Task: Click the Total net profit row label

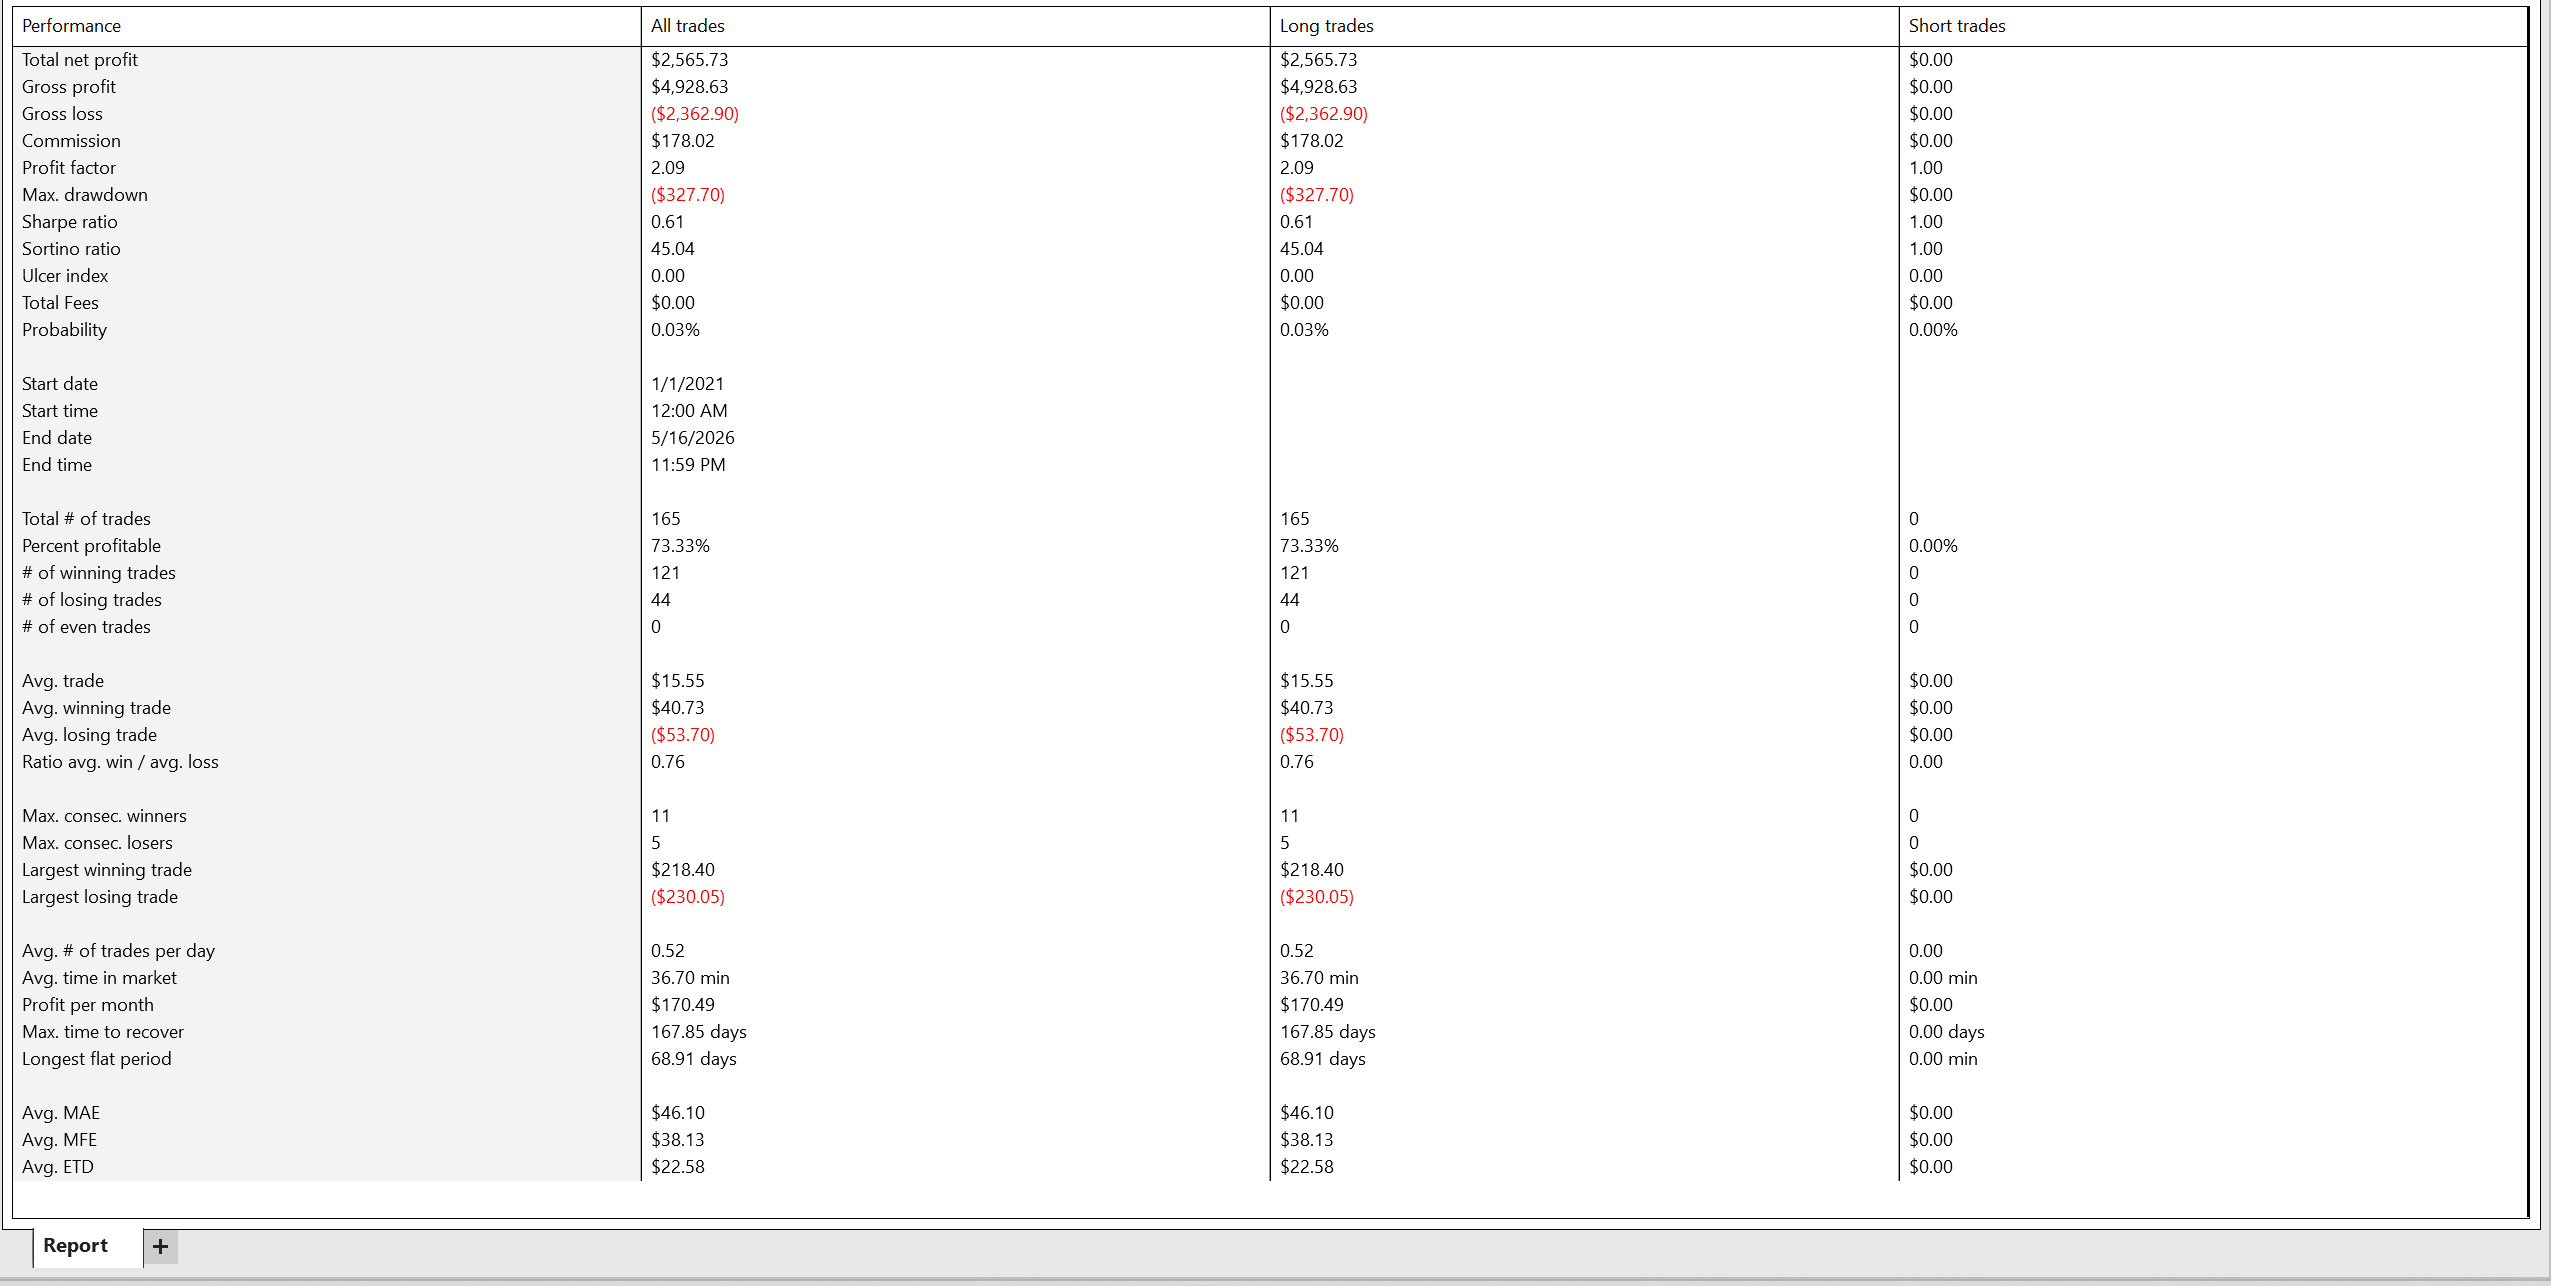Action: coord(80,60)
